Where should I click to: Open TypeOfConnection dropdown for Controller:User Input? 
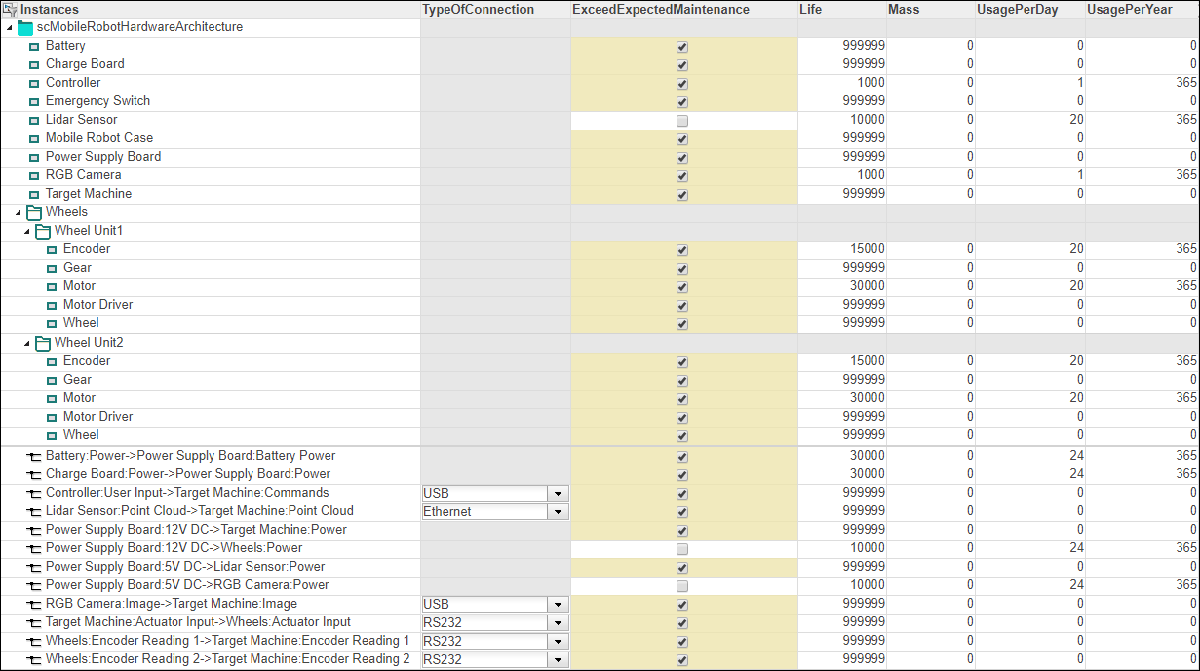558,494
